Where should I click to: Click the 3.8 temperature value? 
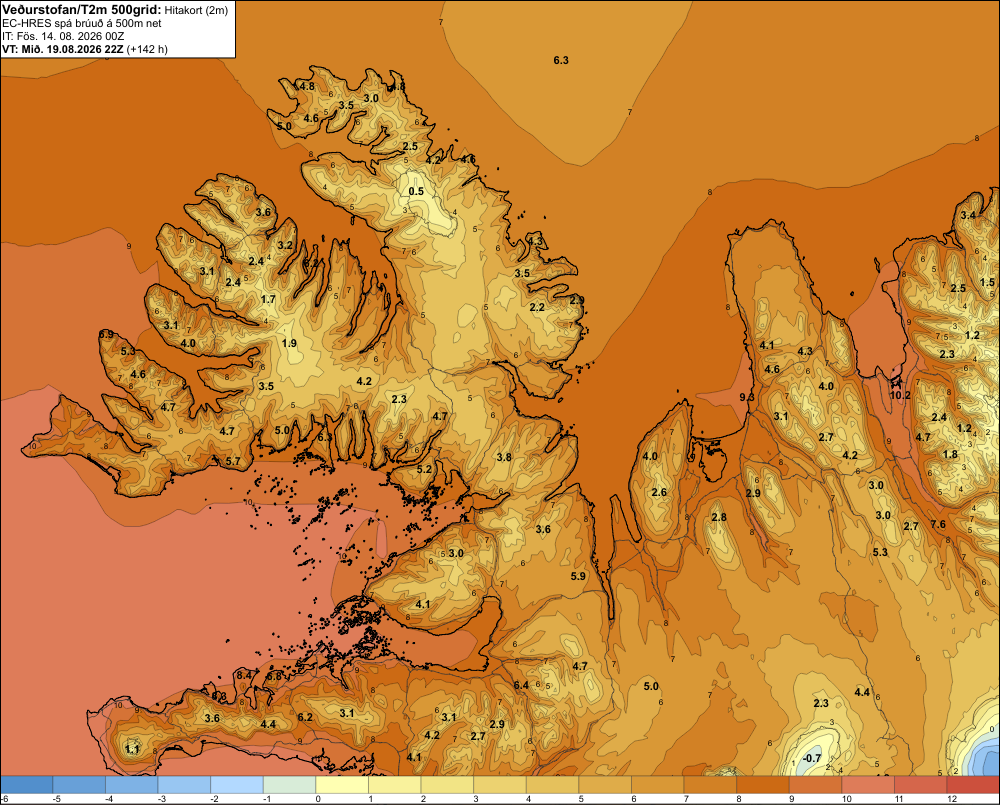click(x=504, y=457)
